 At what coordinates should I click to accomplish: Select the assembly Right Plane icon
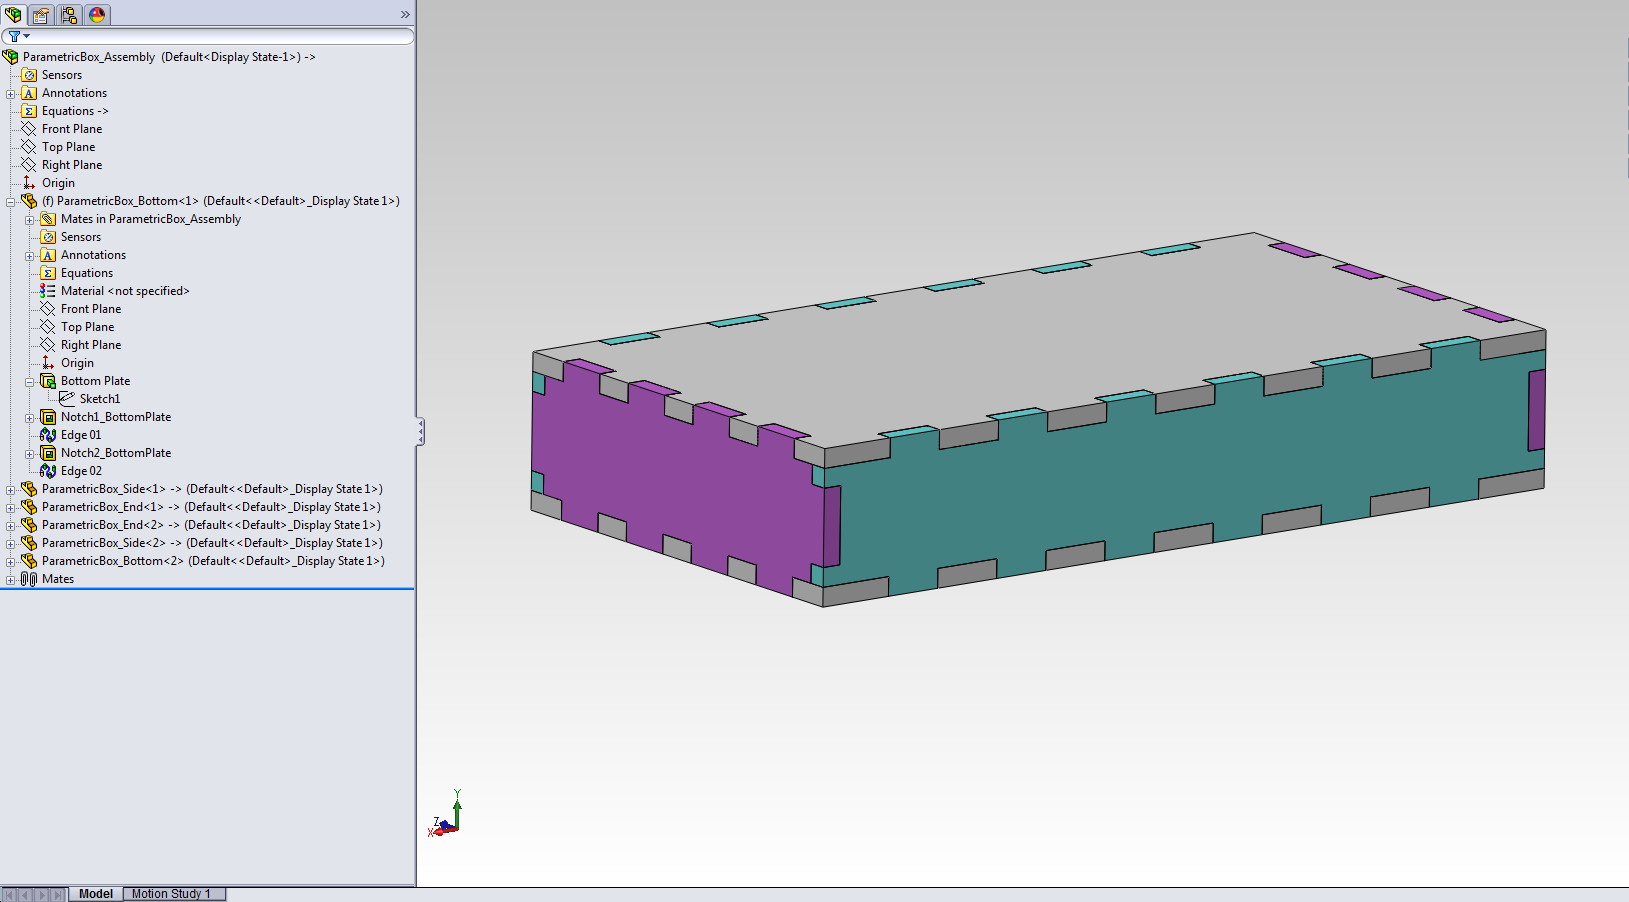30,165
